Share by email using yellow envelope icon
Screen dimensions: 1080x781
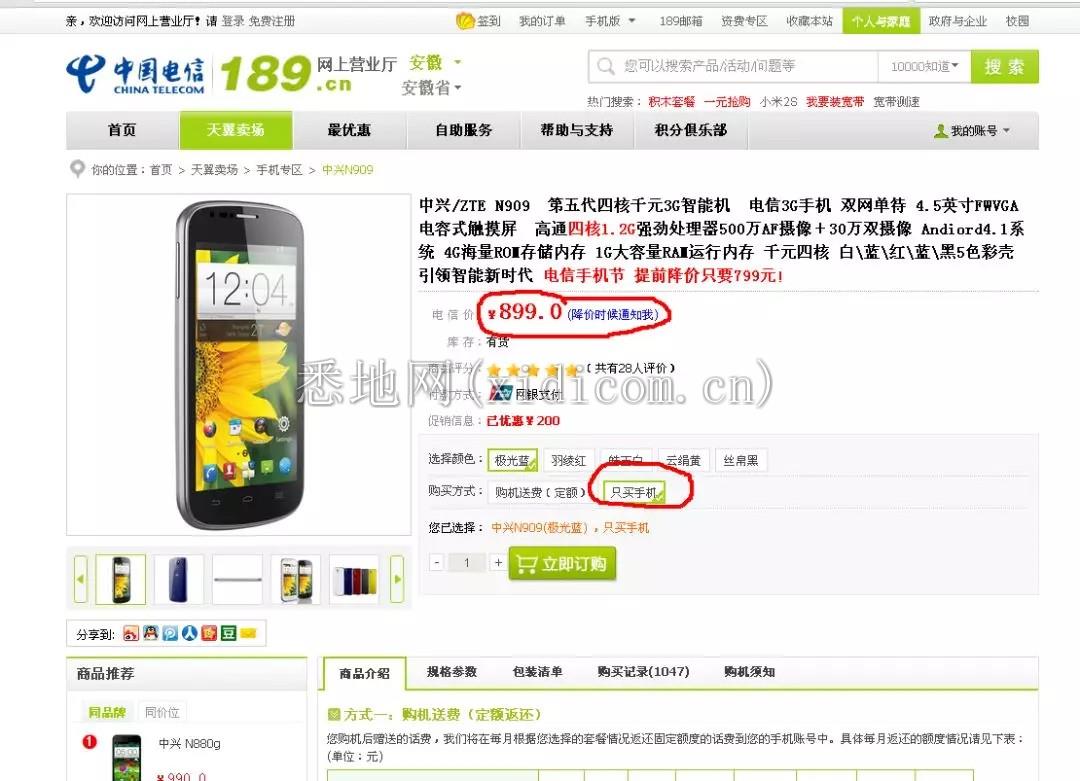249,634
